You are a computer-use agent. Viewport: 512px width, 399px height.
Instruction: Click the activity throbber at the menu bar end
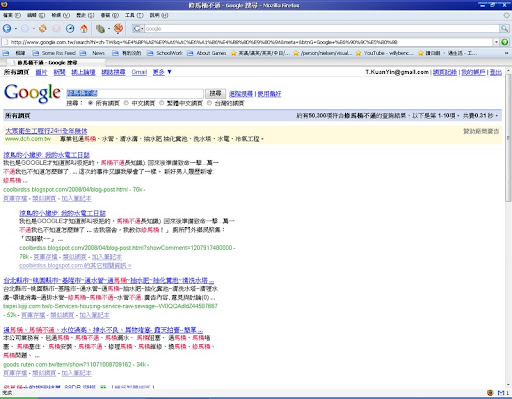[507, 15]
